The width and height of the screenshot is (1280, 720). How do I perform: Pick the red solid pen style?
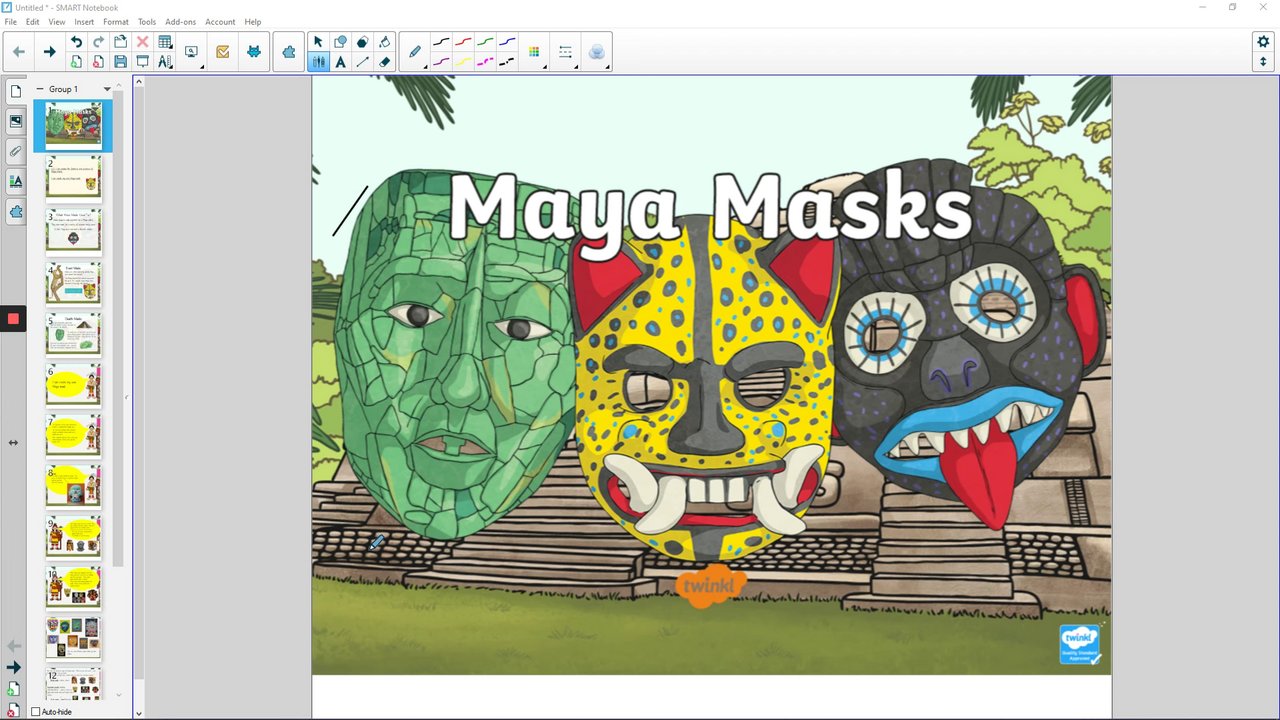click(x=463, y=42)
